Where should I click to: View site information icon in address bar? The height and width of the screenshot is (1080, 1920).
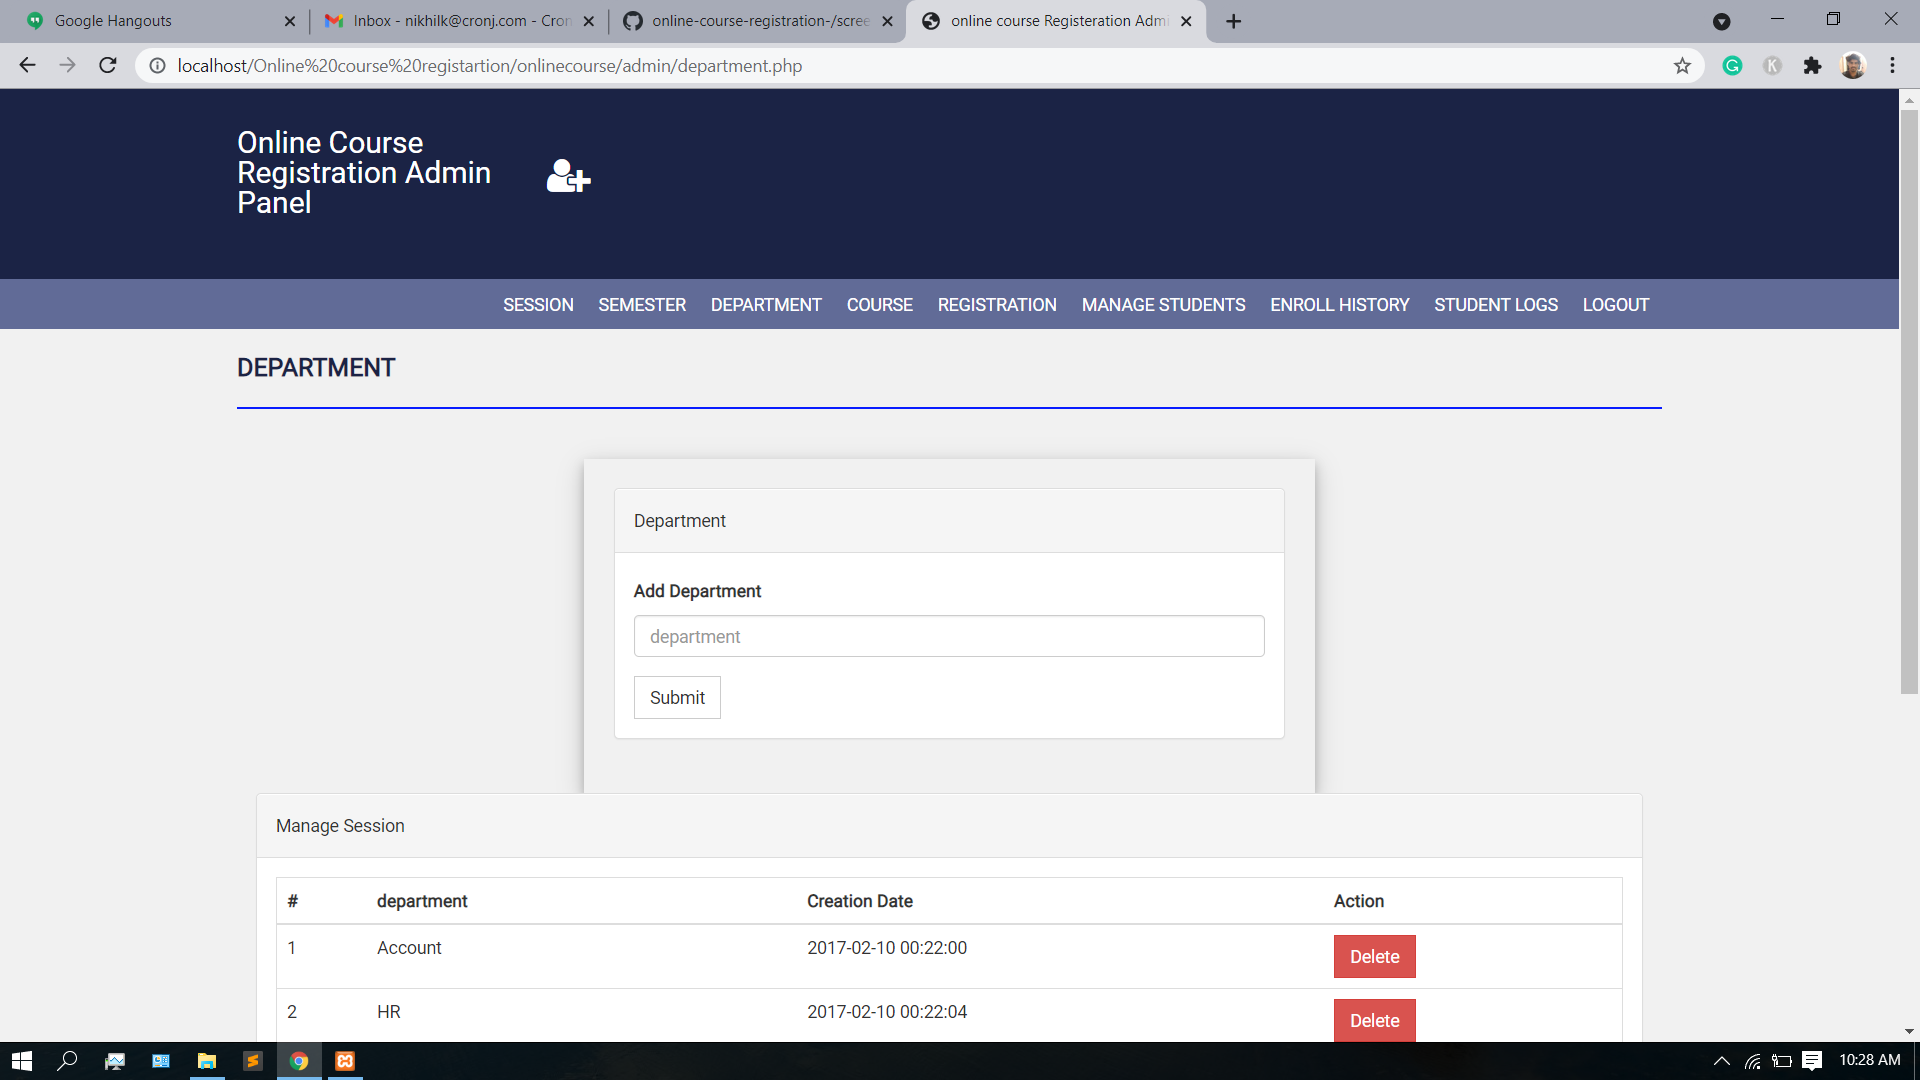point(157,66)
